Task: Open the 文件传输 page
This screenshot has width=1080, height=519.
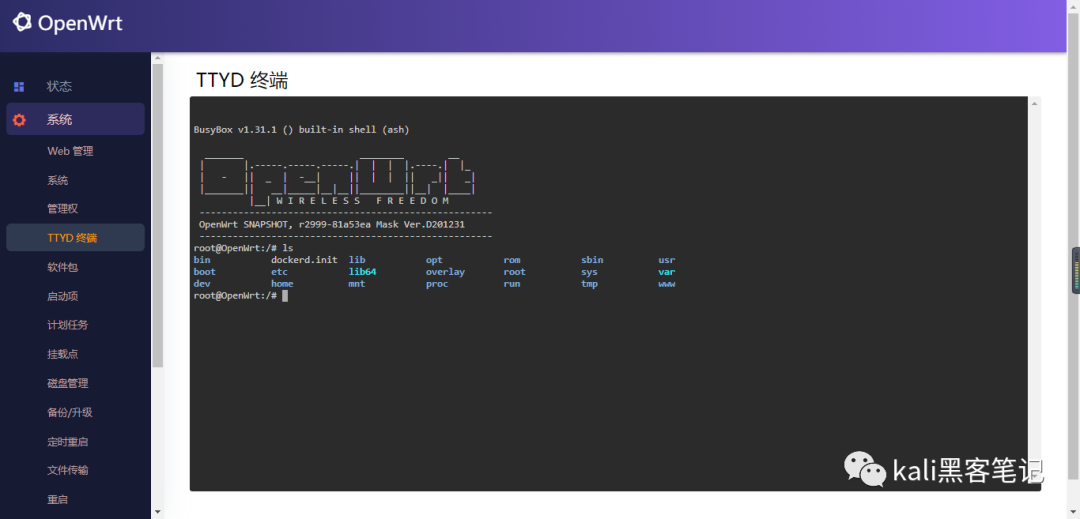Action: pos(68,471)
